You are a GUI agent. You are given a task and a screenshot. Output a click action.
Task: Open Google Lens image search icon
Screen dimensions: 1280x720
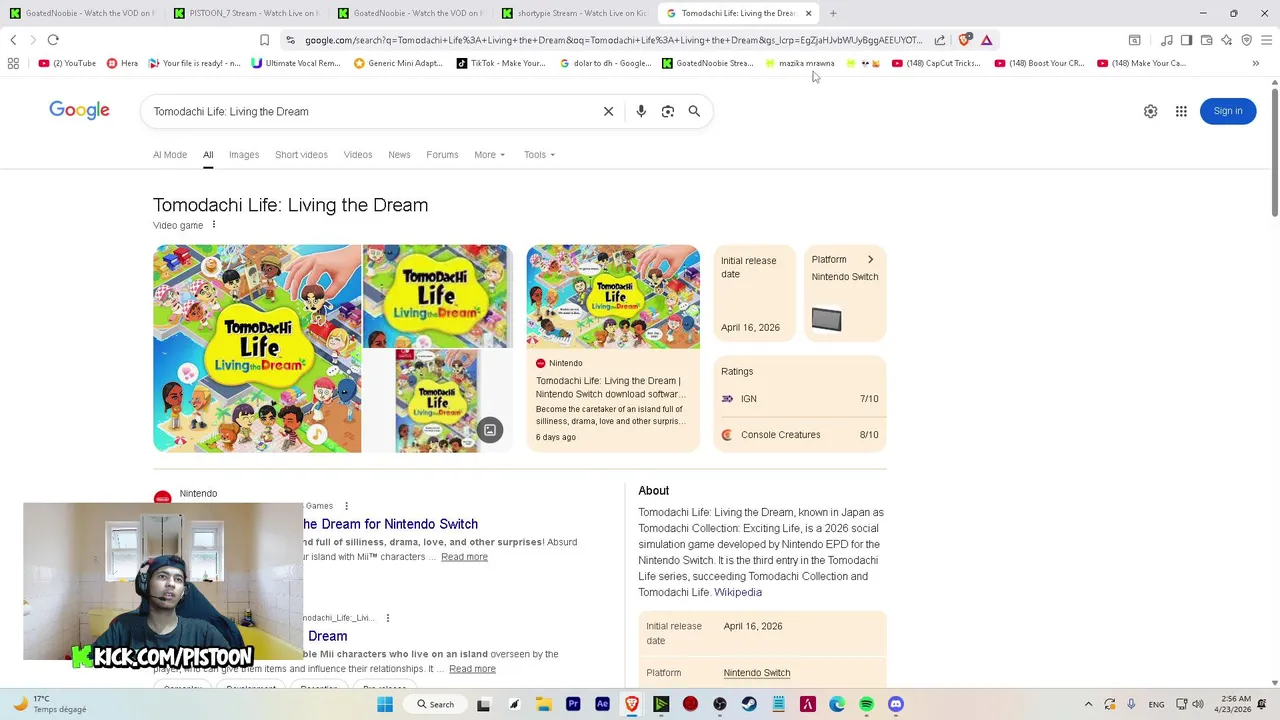(x=668, y=111)
